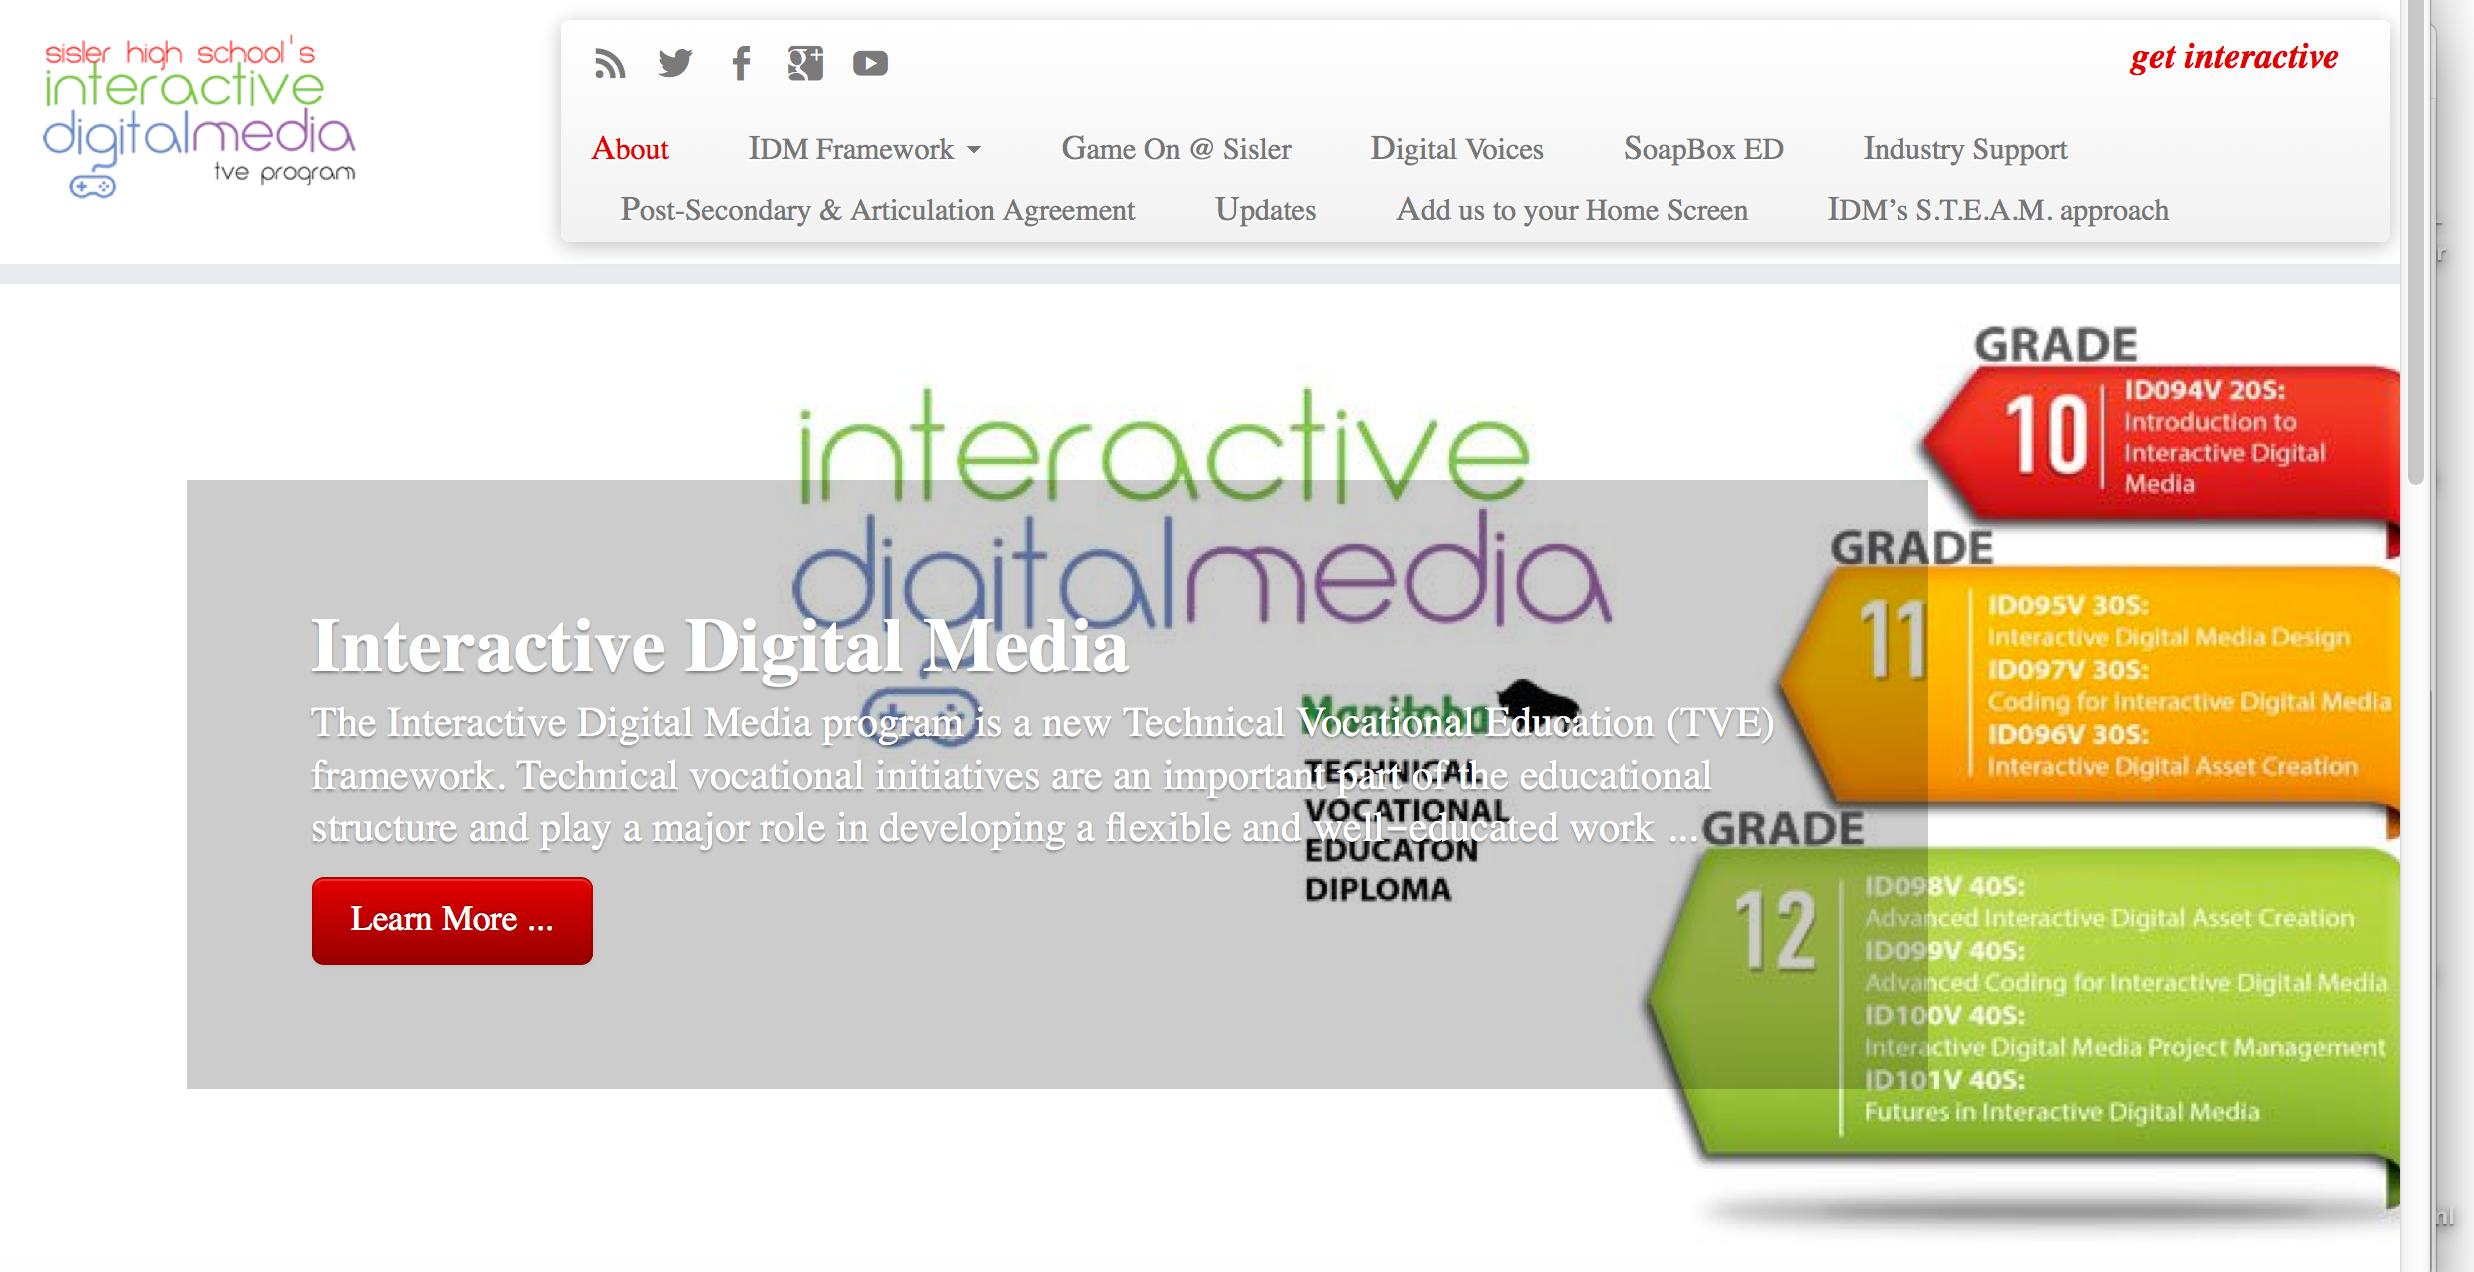The height and width of the screenshot is (1272, 2474).
Task: Select the About menu item
Action: coord(630,149)
